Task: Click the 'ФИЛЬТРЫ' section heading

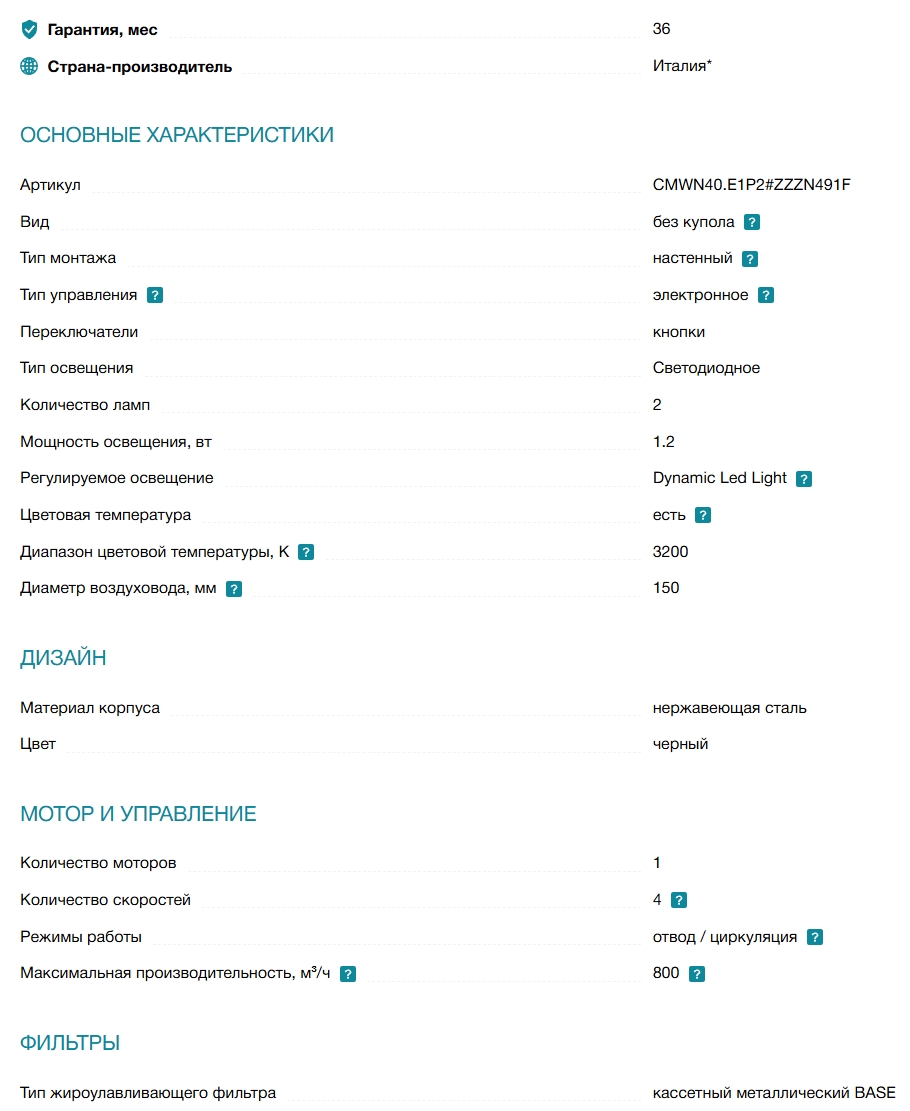Action: point(69,1043)
